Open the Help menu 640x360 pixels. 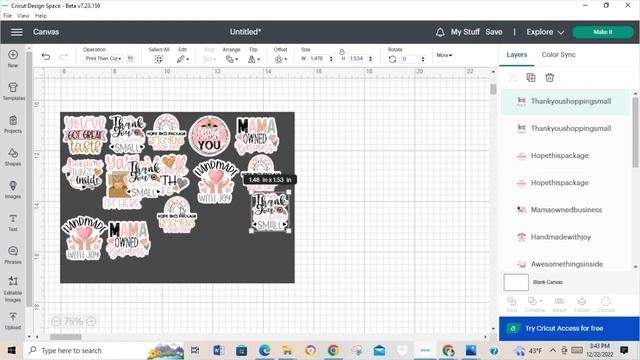coord(41,16)
